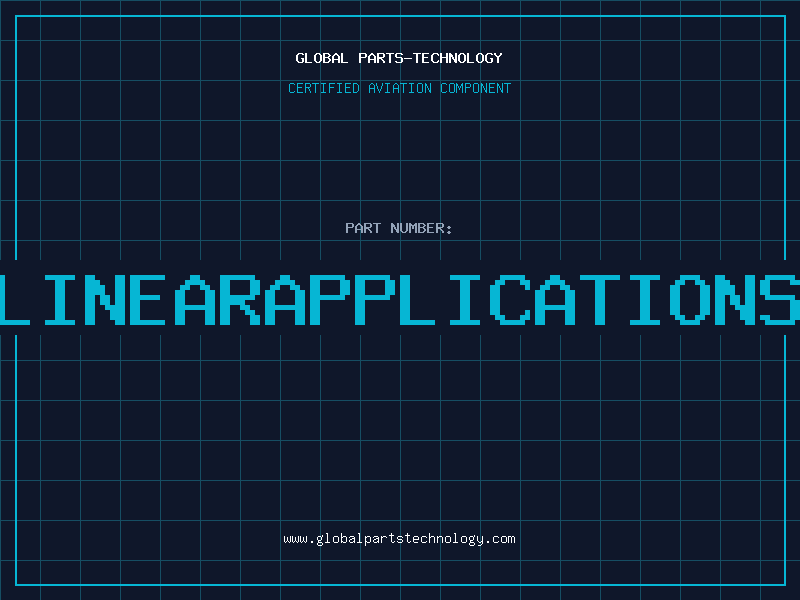Click the 'GLOBAL PARTS-TECHNOLOGY' heading

(x=399, y=58)
